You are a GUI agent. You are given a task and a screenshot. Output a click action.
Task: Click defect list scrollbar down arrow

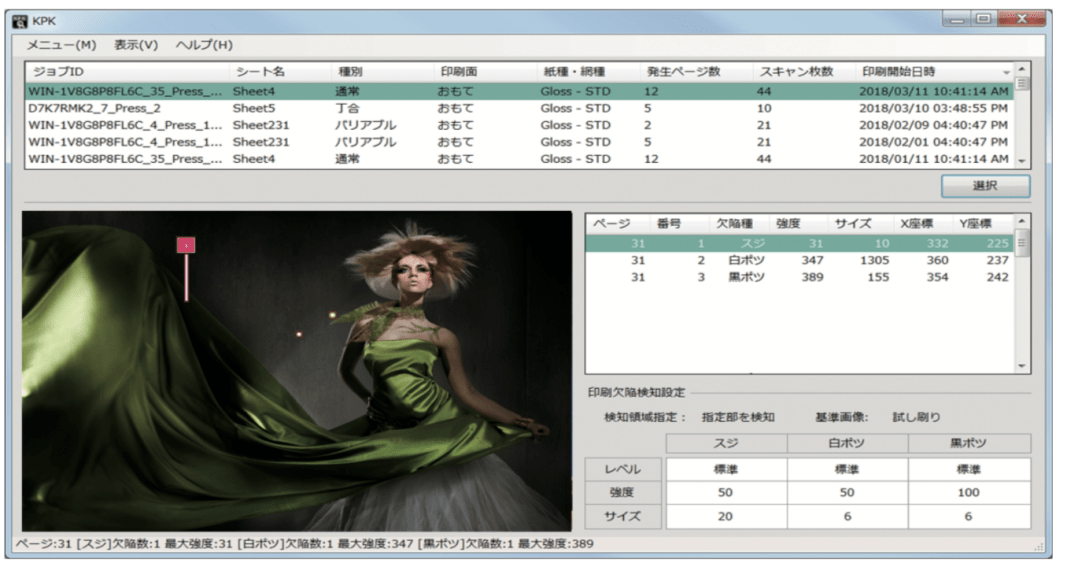click(x=1021, y=366)
